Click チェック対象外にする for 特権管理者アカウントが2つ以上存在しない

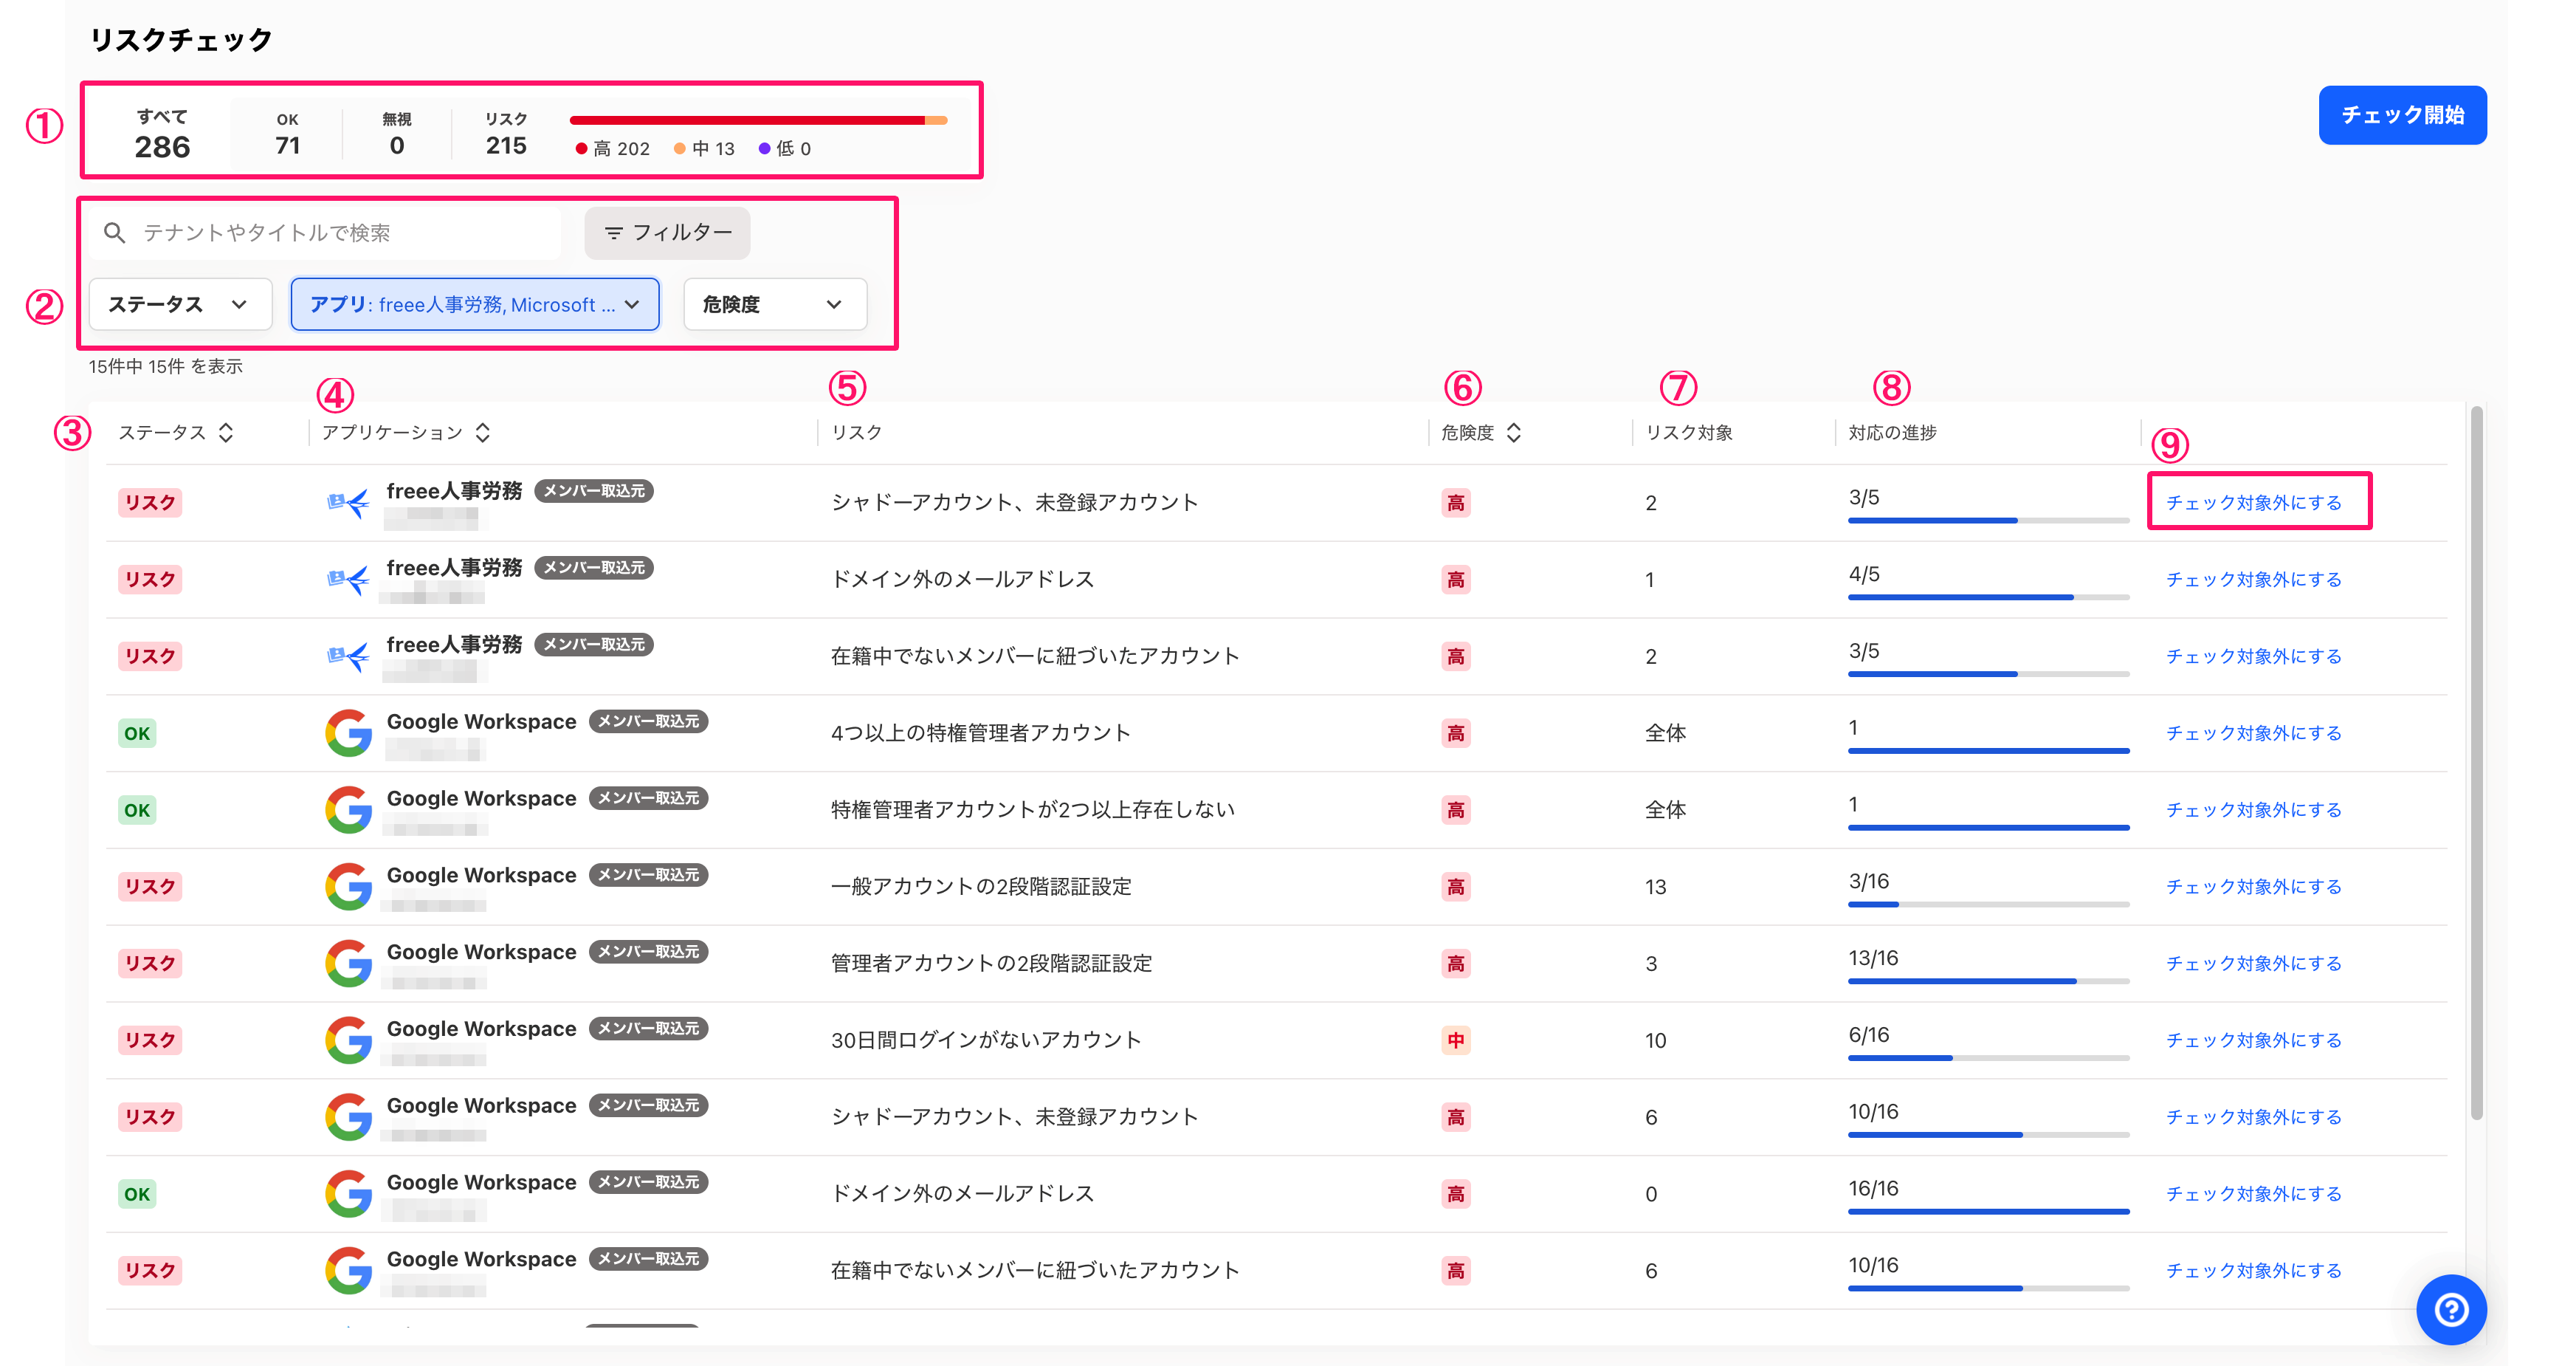click(2253, 810)
